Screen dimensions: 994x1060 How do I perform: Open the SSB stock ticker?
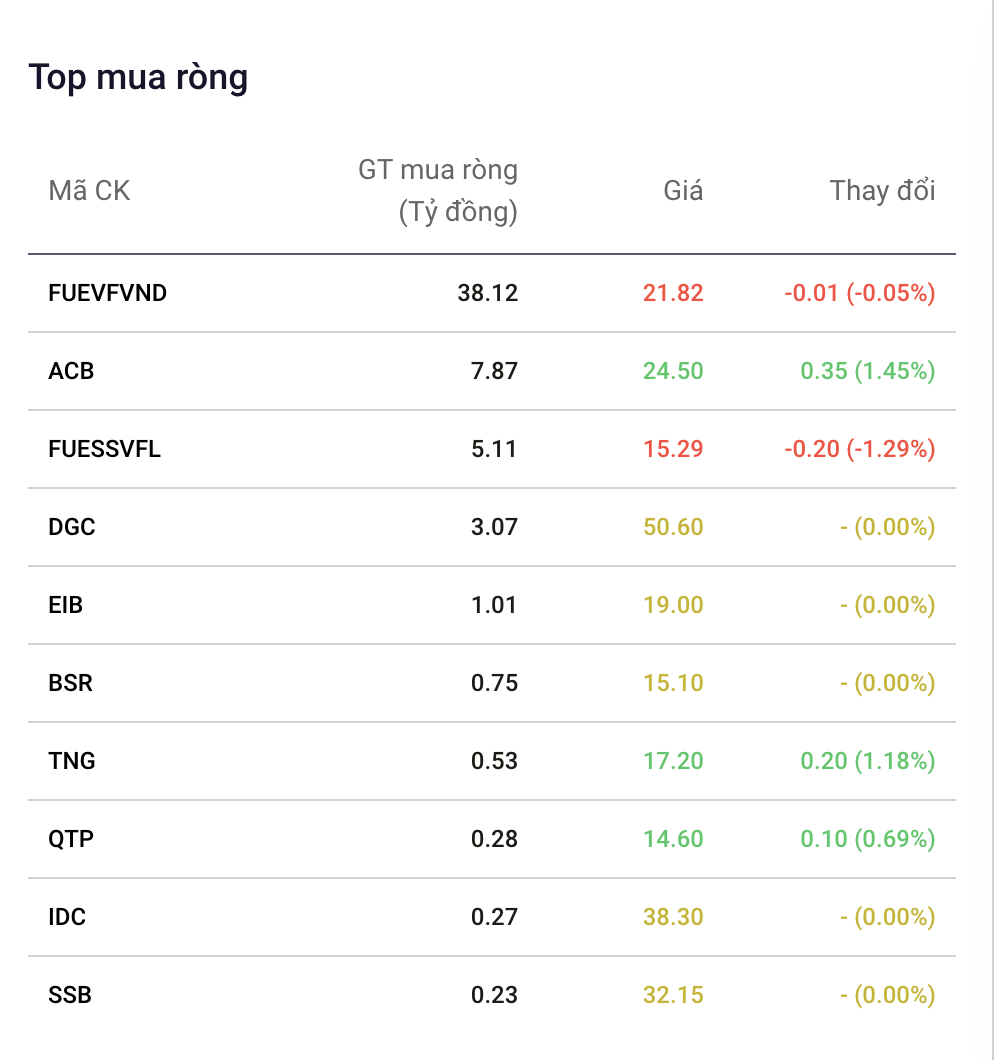[70, 995]
